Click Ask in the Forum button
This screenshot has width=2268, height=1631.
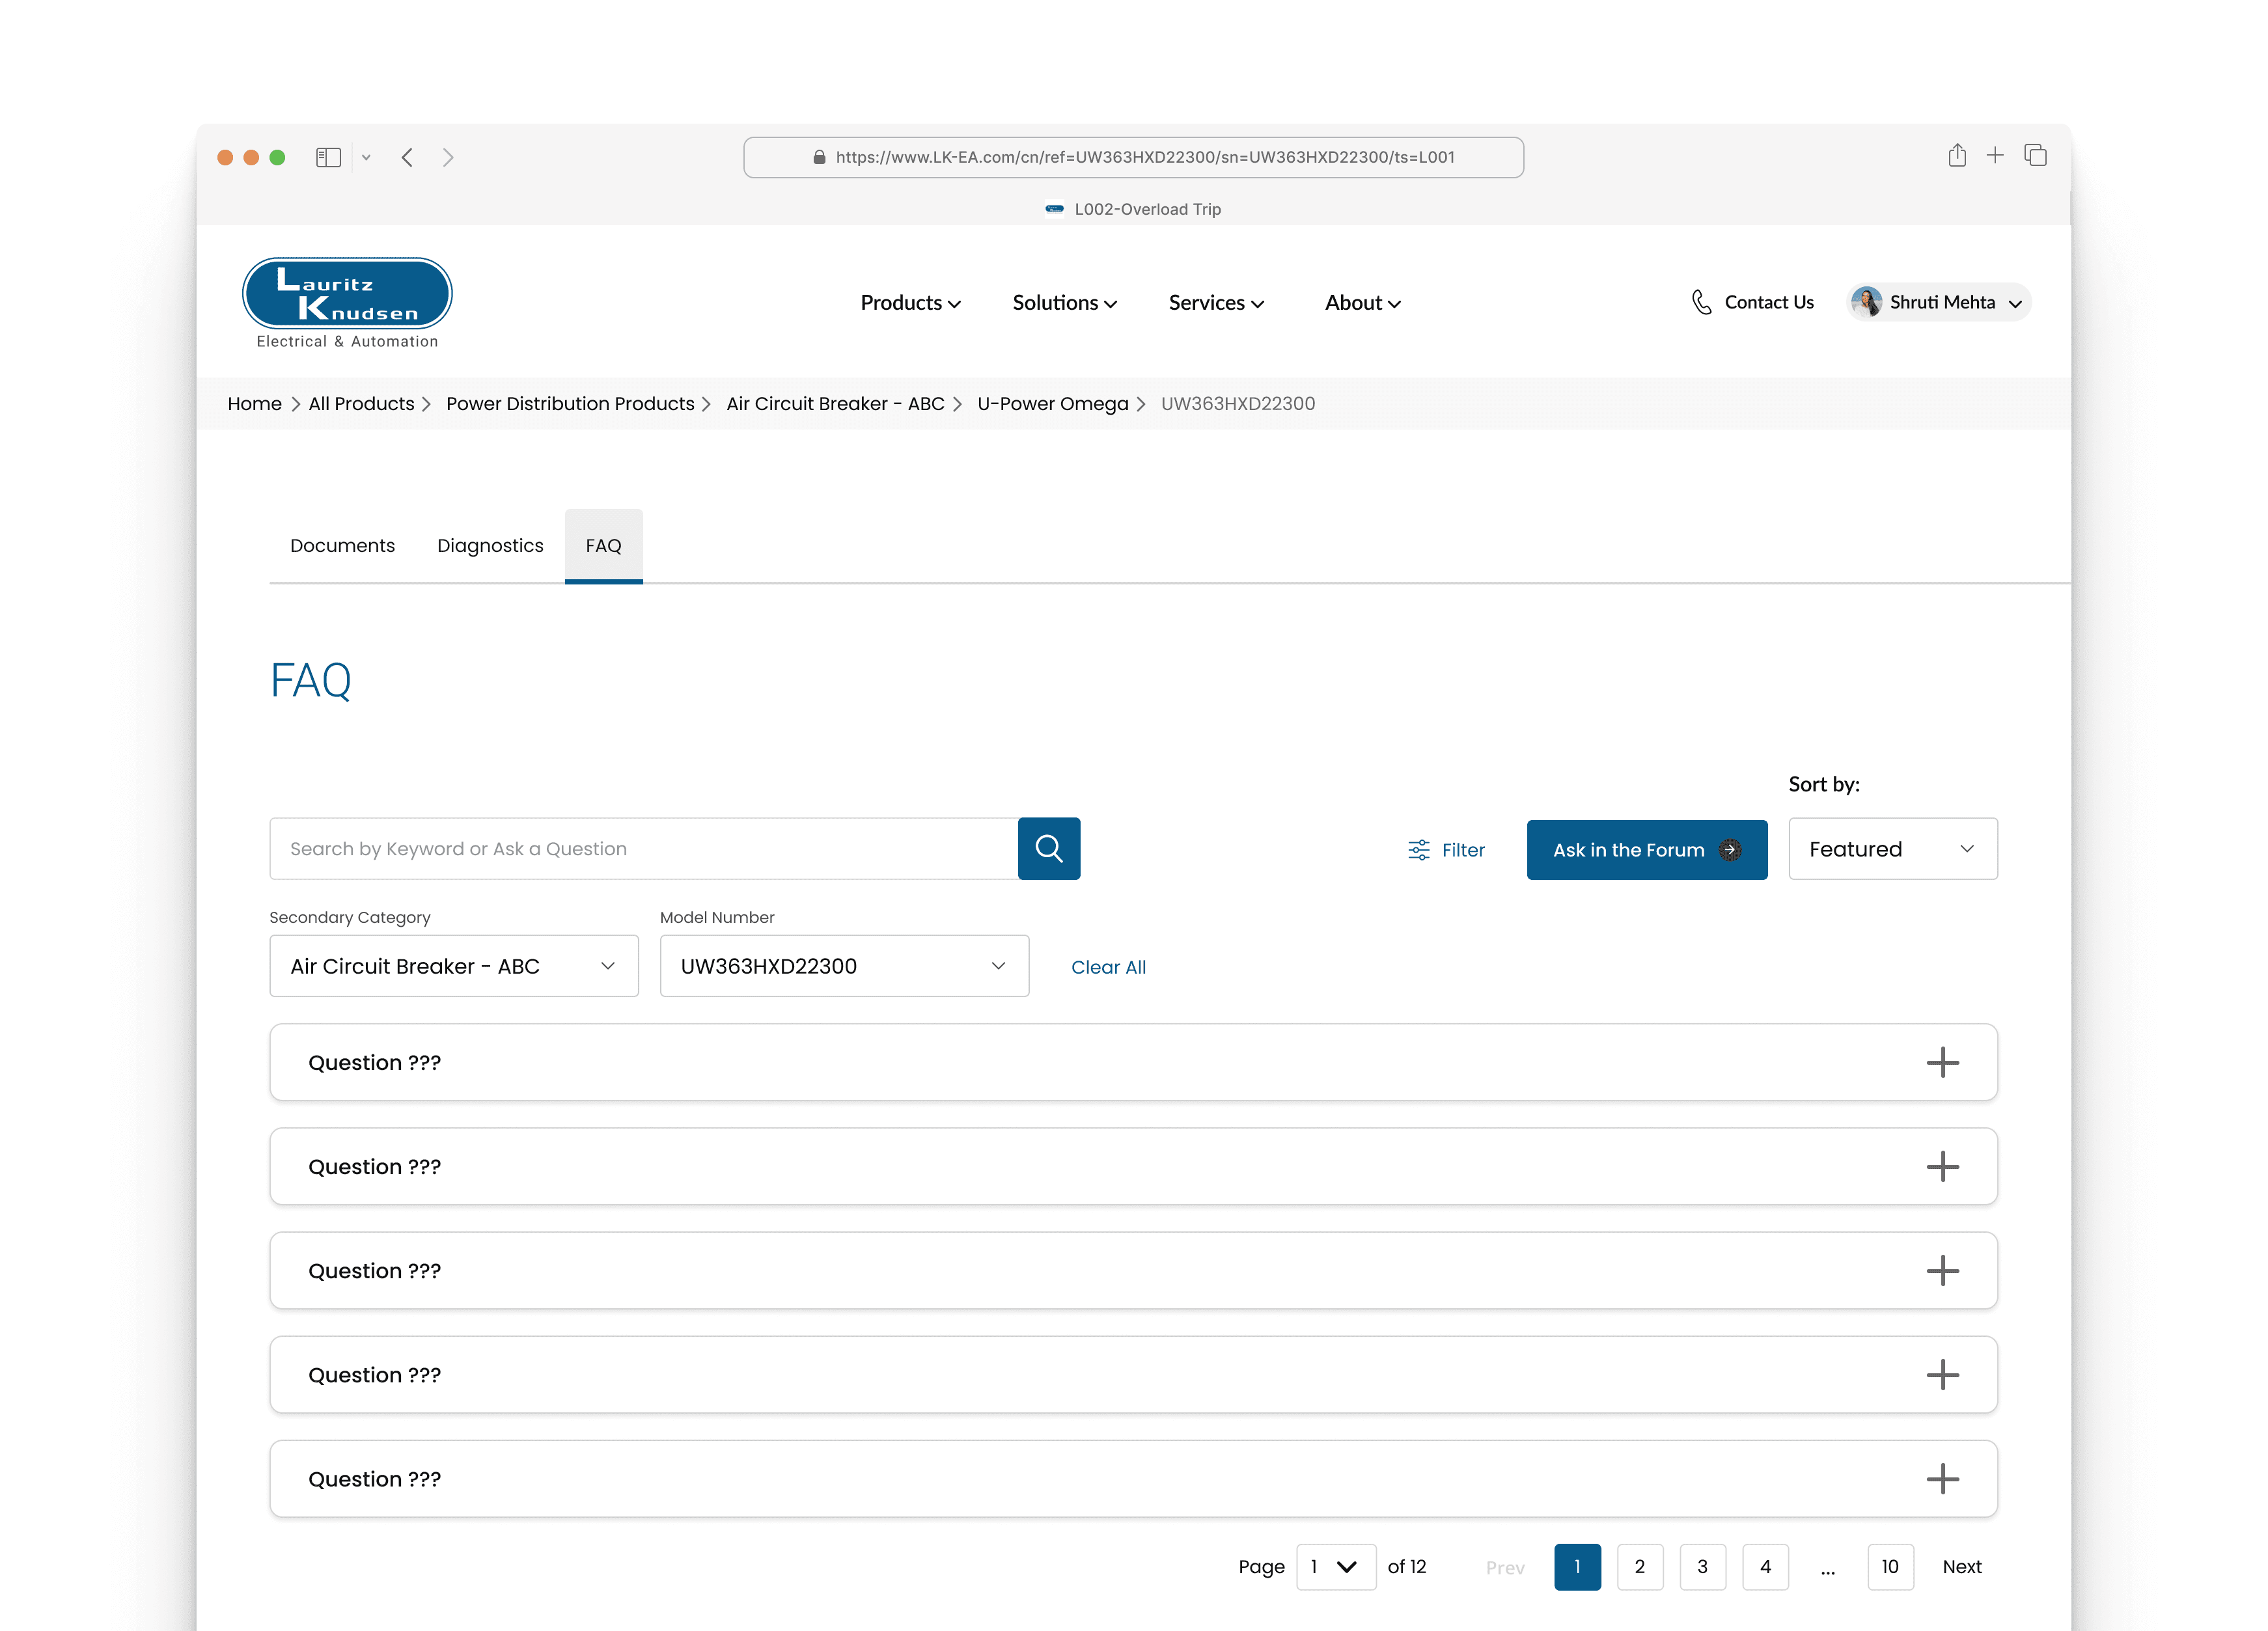coord(1646,850)
